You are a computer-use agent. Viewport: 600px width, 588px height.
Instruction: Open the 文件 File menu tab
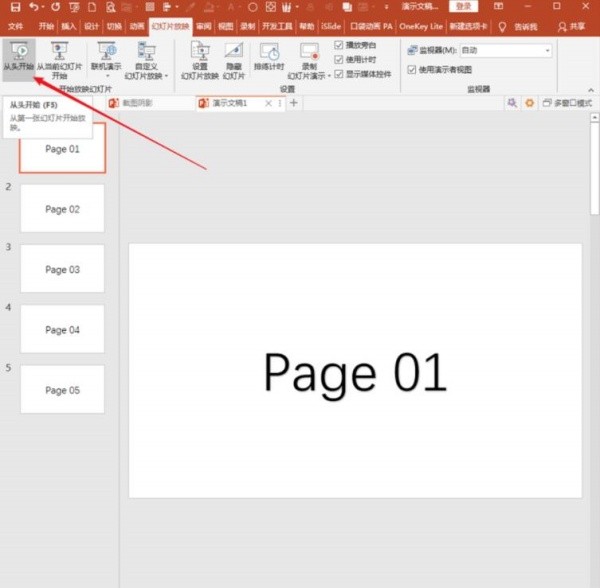16,26
